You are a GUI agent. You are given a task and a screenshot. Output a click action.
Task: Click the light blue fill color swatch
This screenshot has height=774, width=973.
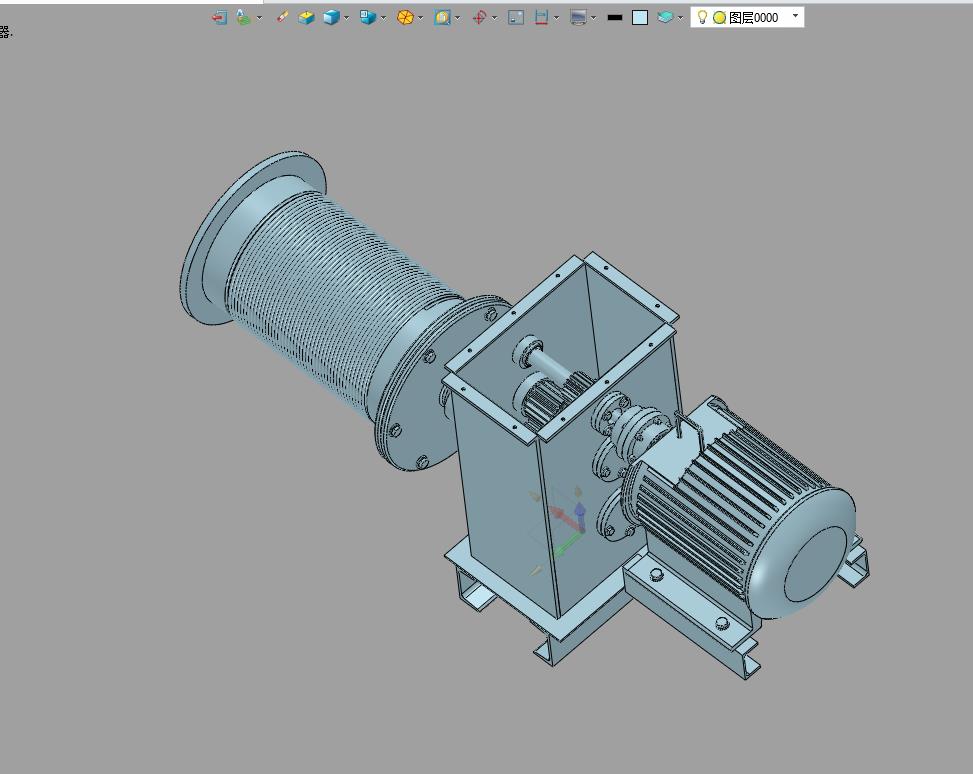point(640,17)
